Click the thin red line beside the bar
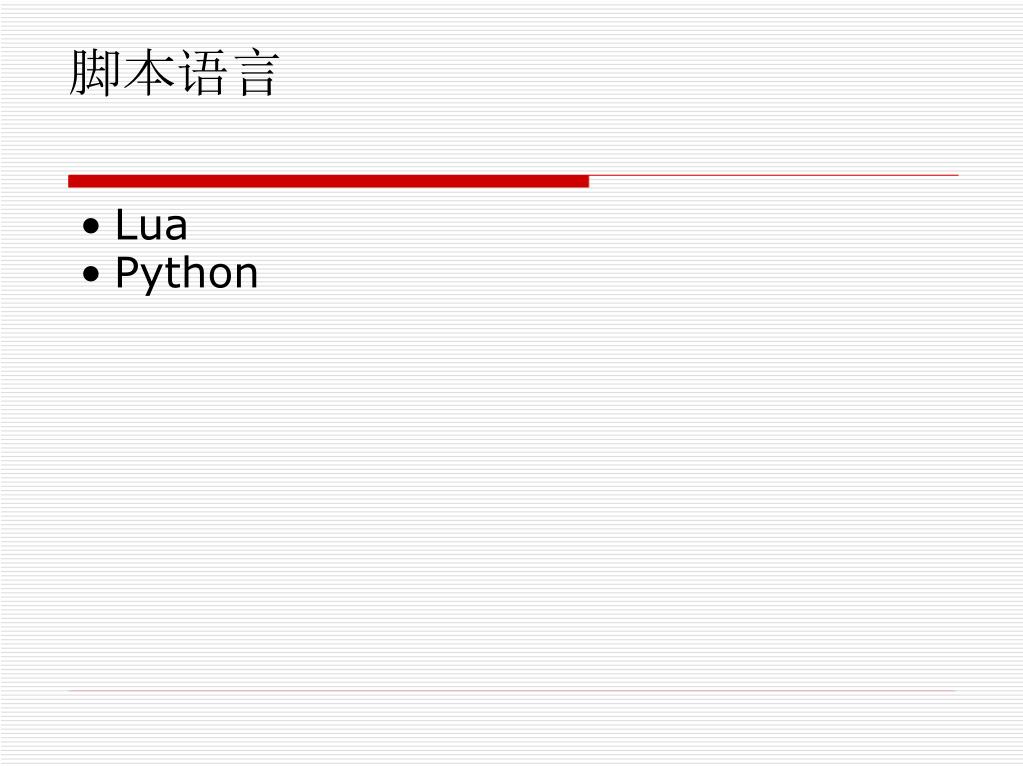 pos(774,175)
